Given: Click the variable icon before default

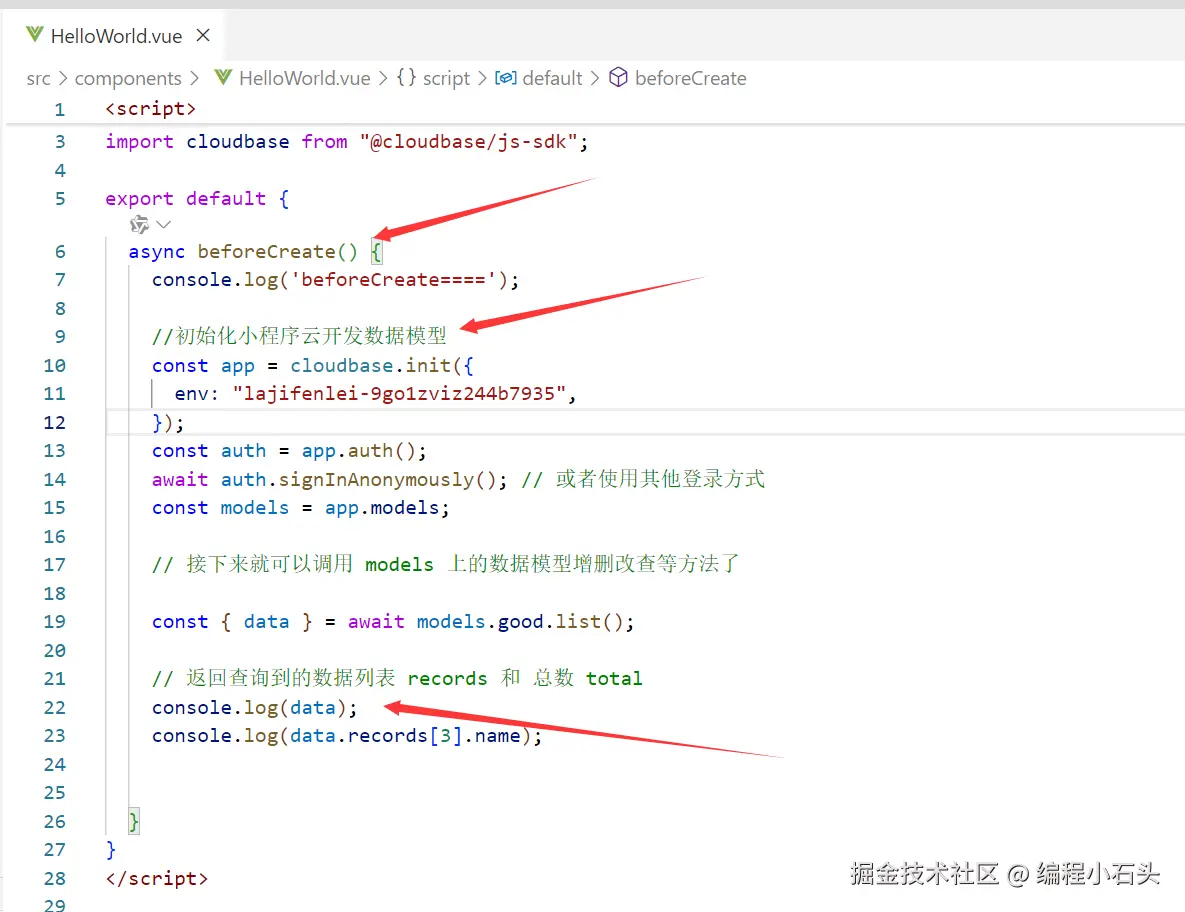Looking at the screenshot, I should point(506,78).
